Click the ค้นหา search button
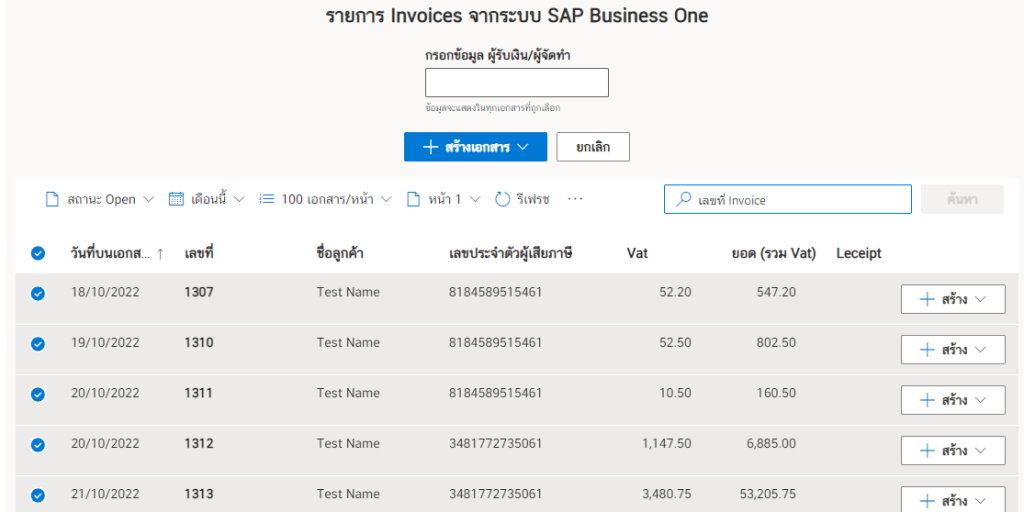Screen dimensions: 1024x512 pos(962,199)
